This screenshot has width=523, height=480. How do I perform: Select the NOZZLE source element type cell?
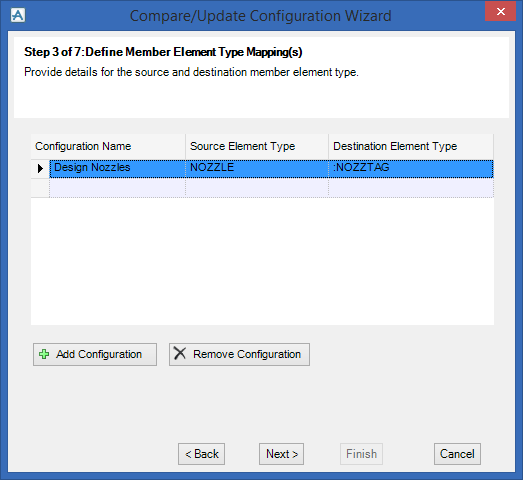[257, 168]
